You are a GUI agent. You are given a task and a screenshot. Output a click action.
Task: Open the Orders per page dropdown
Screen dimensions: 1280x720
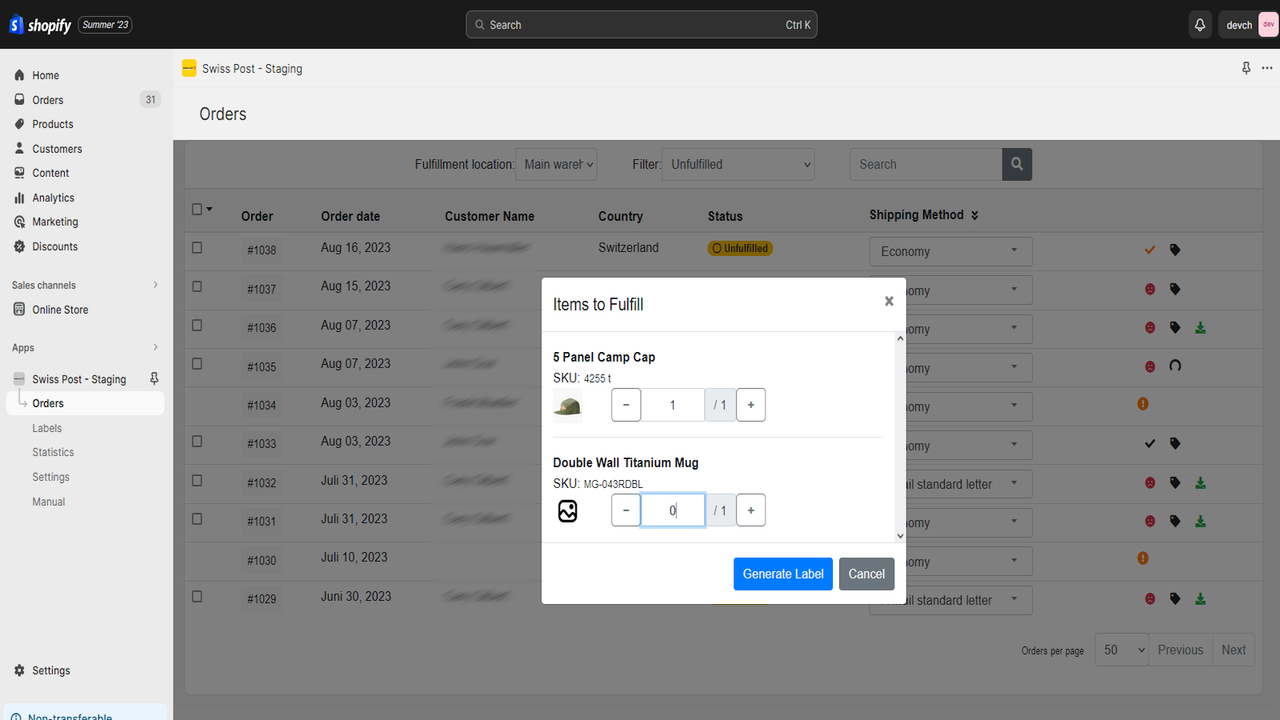(x=1122, y=649)
